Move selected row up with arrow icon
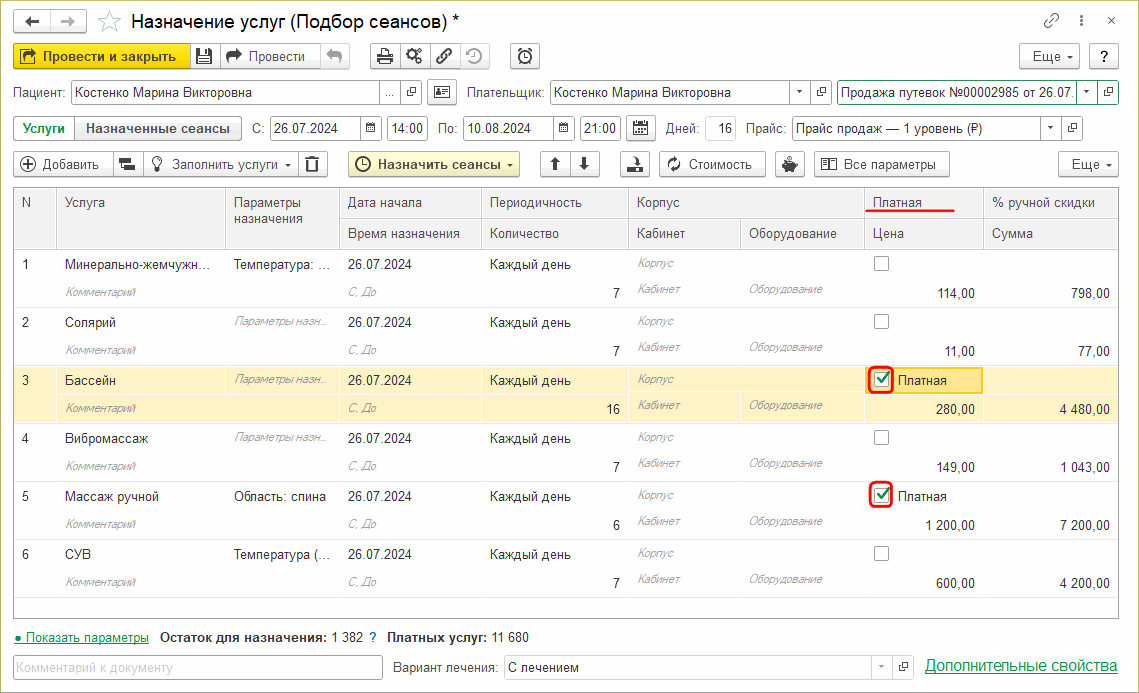 pos(555,165)
